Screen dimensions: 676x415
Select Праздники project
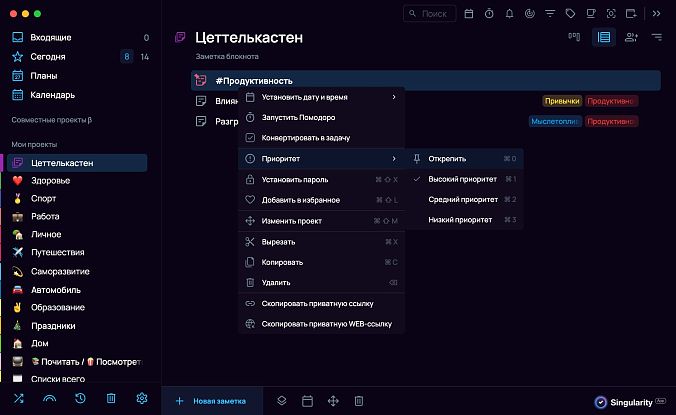(x=77, y=326)
